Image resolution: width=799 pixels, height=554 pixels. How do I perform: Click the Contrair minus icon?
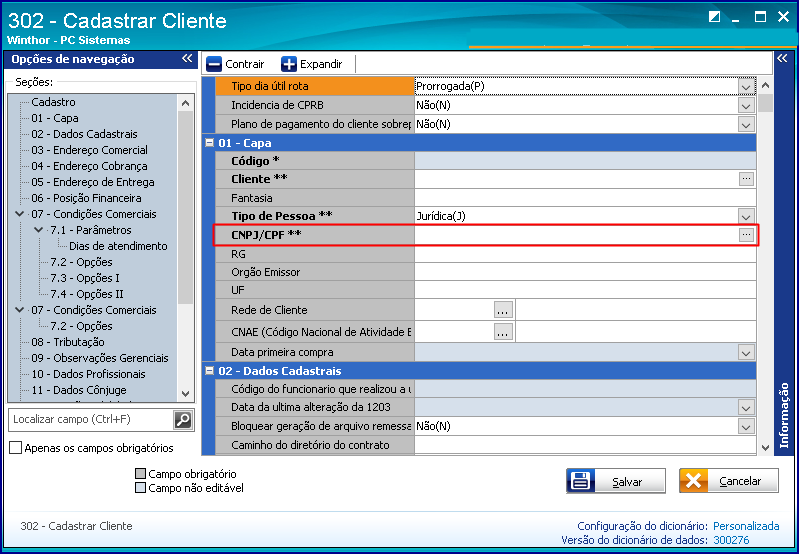pyautogui.click(x=214, y=64)
